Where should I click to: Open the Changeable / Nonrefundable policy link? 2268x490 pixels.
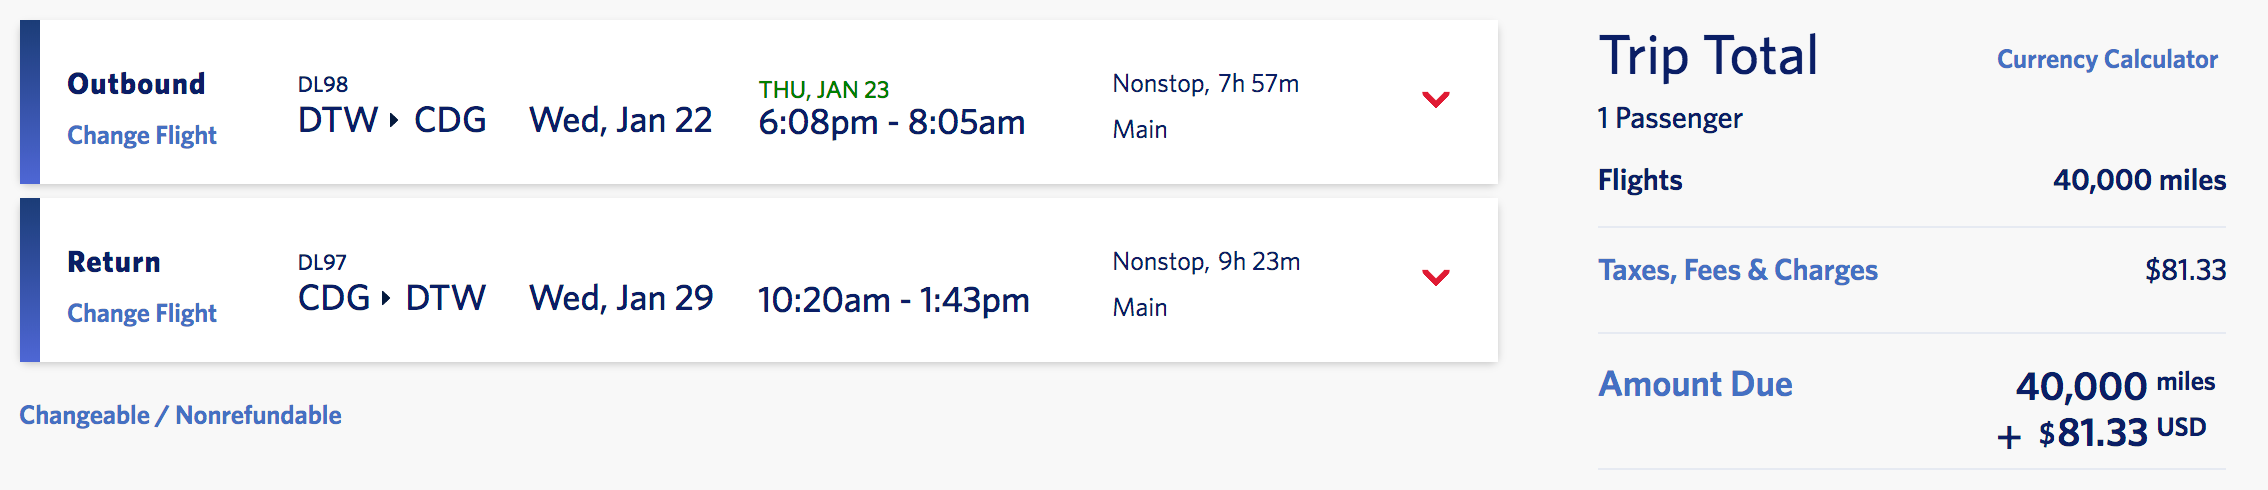click(x=180, y=415)
